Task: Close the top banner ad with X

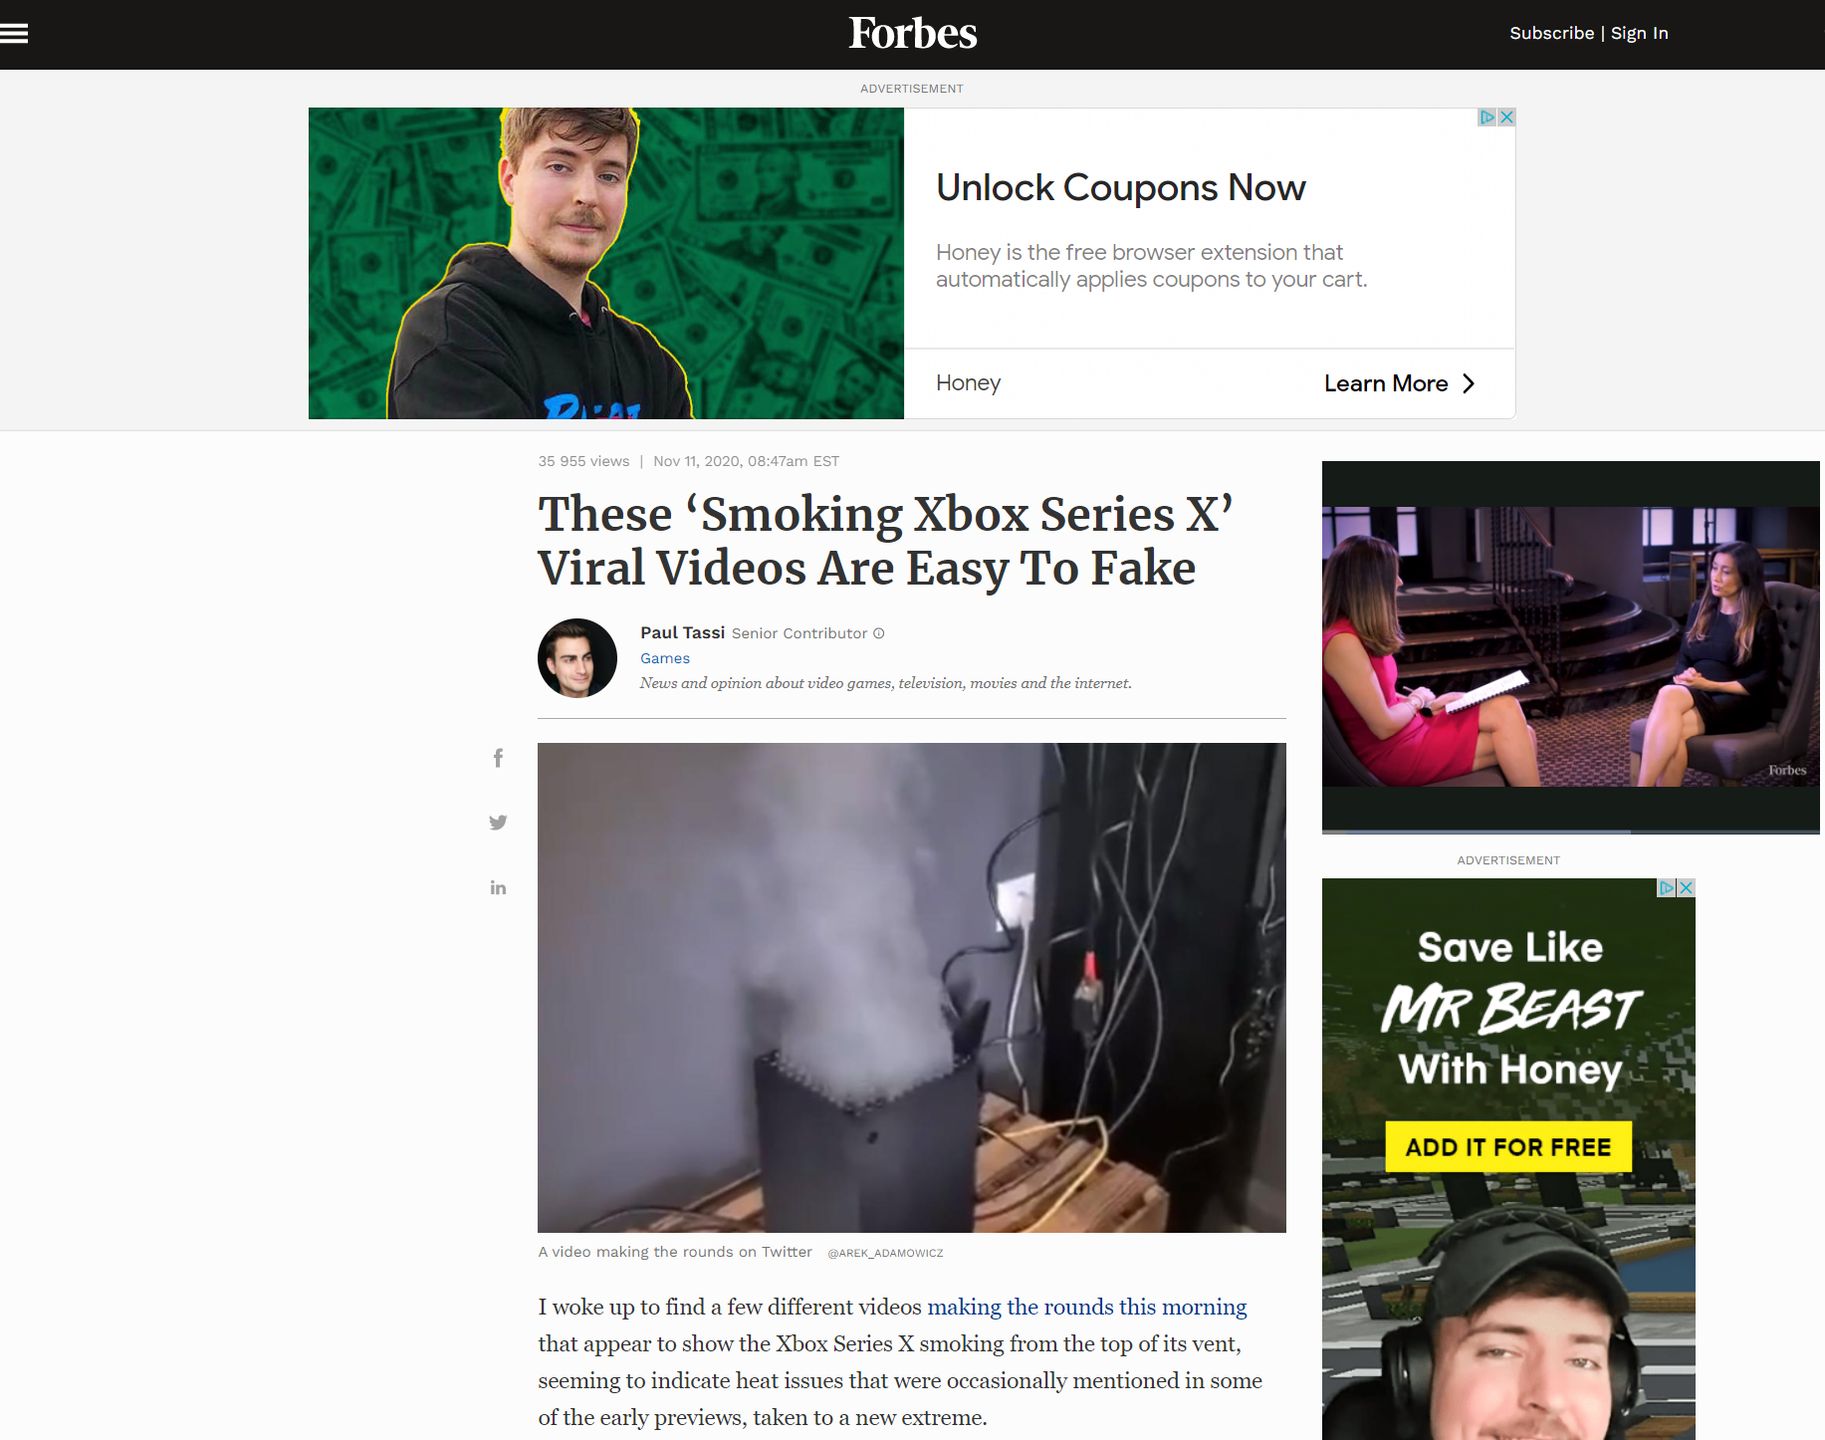Action: pyautogui.click(x=1506, y=117)
